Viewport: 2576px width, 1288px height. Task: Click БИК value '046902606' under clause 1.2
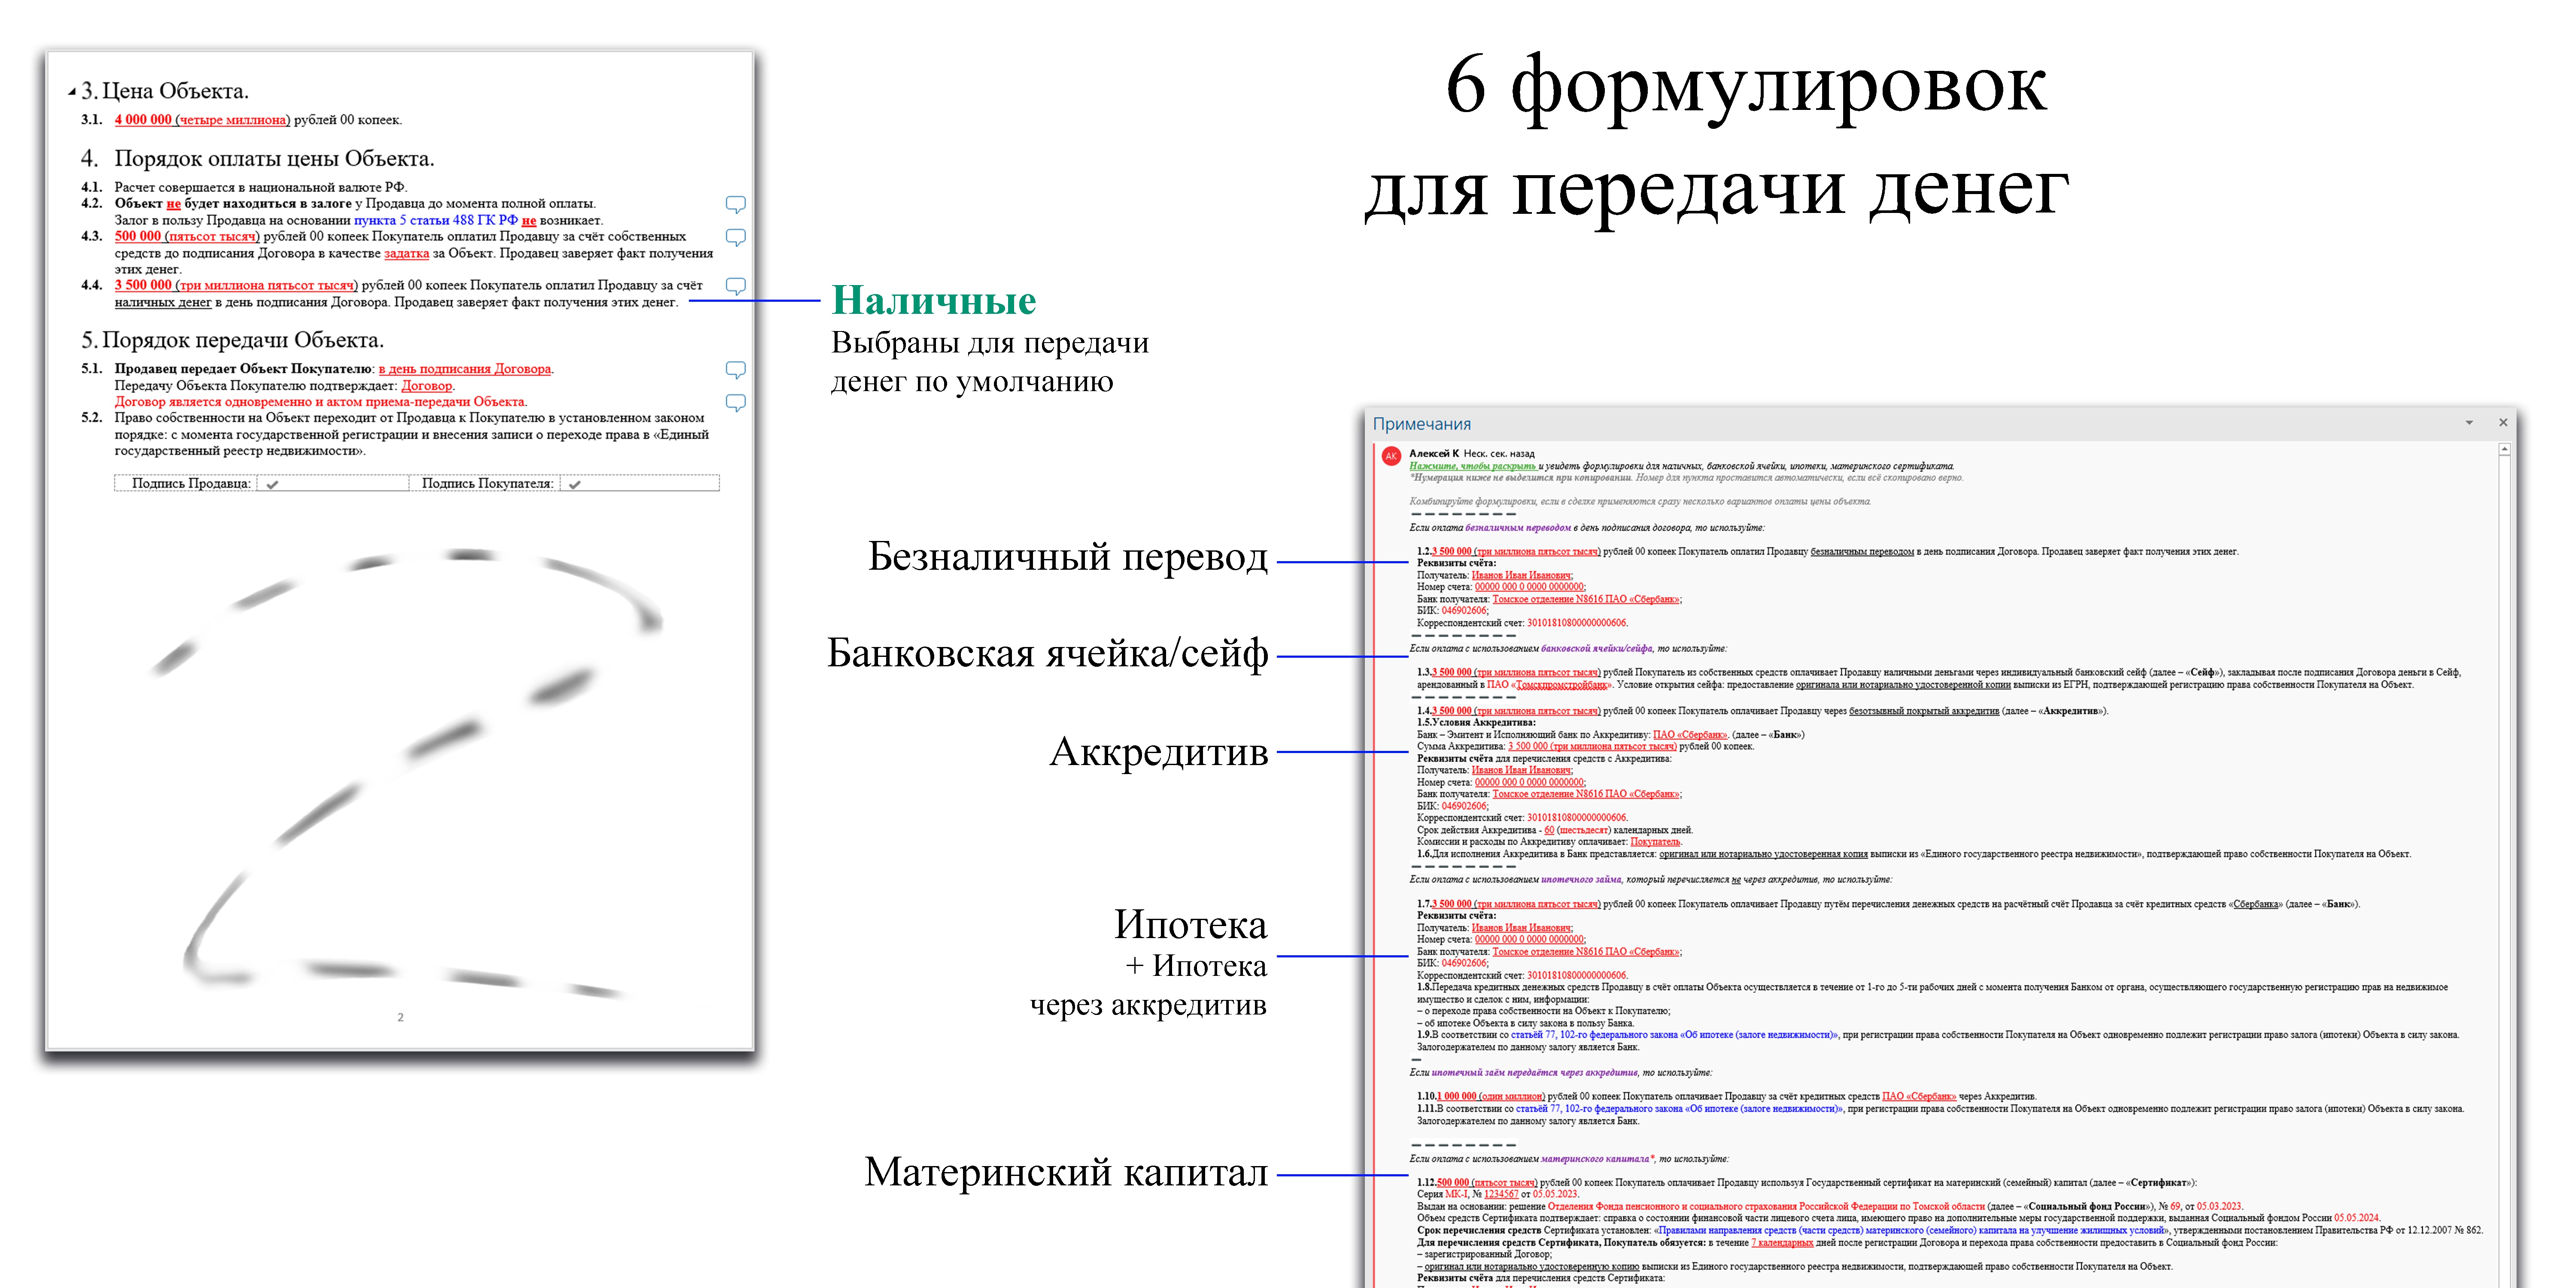[1464, 610]
